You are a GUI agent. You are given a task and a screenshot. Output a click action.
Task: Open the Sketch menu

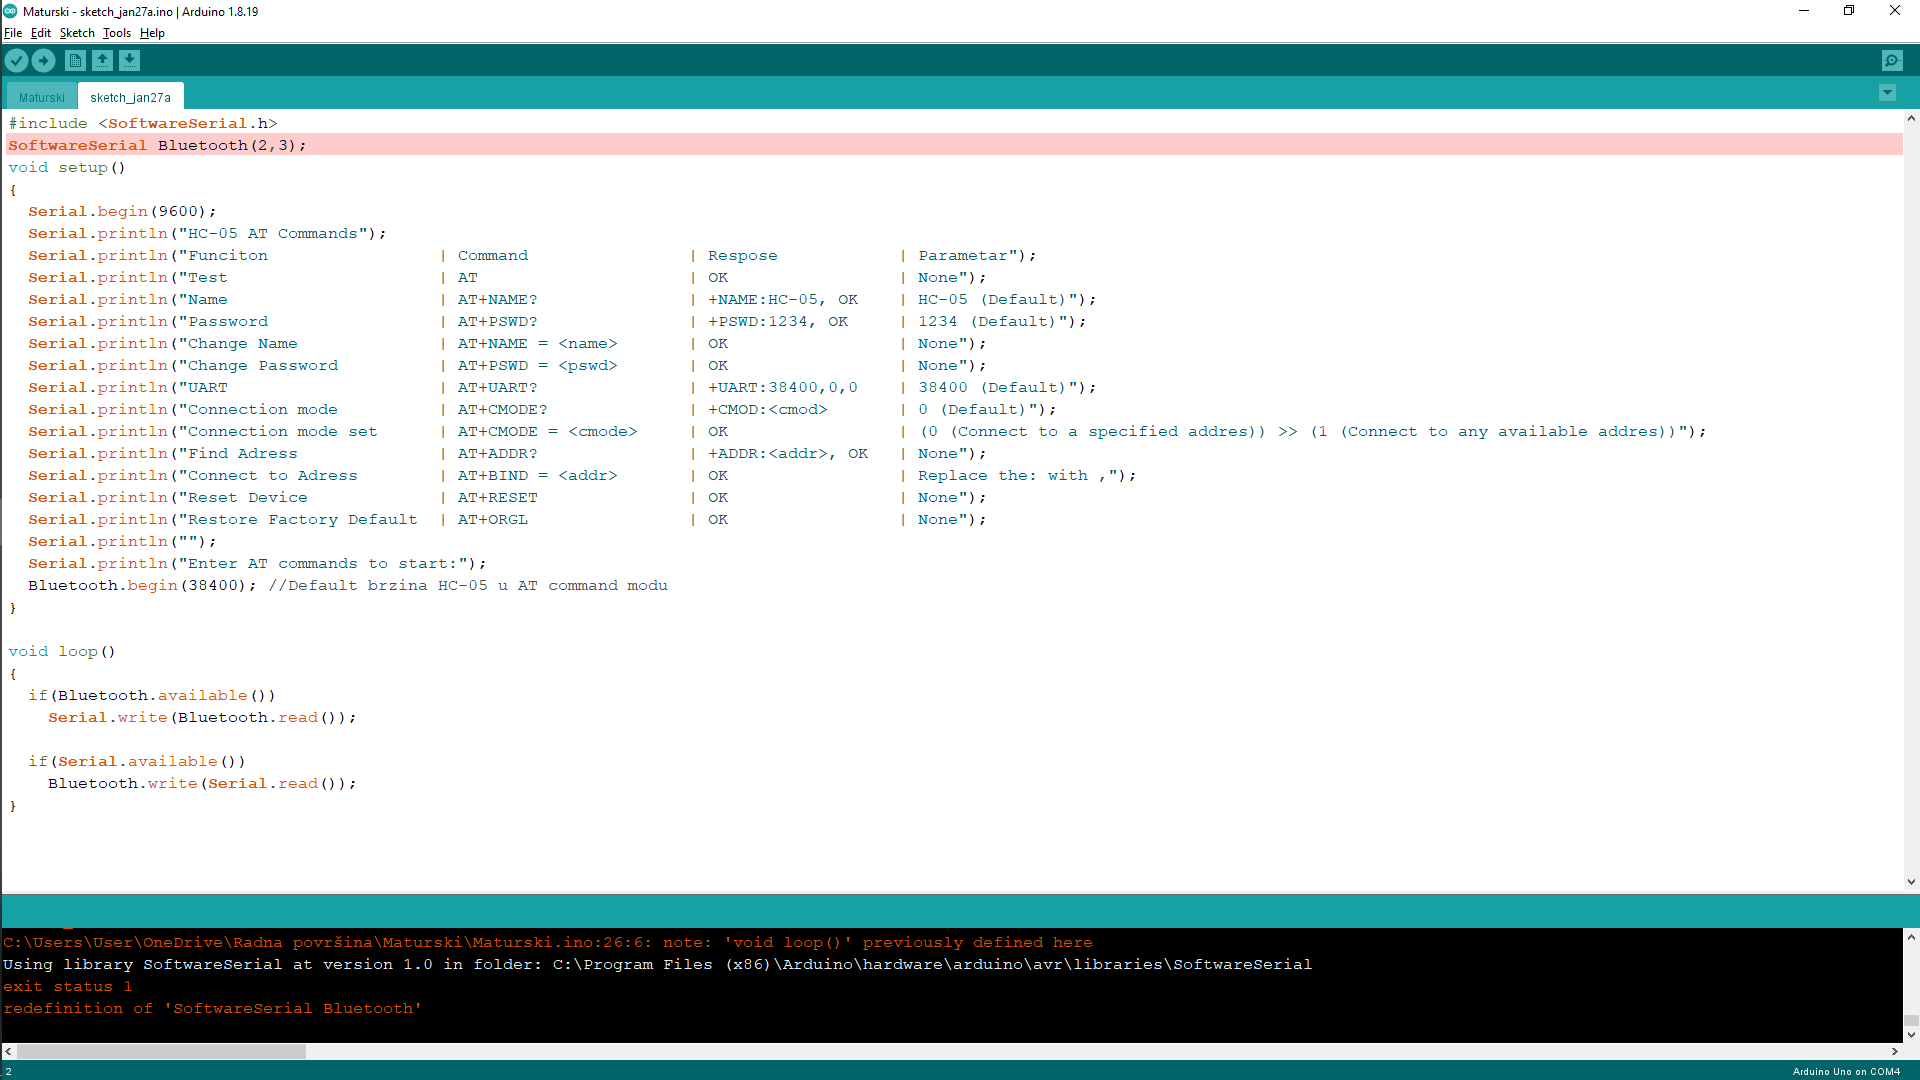pyautogui.click(x=77, y=33)
